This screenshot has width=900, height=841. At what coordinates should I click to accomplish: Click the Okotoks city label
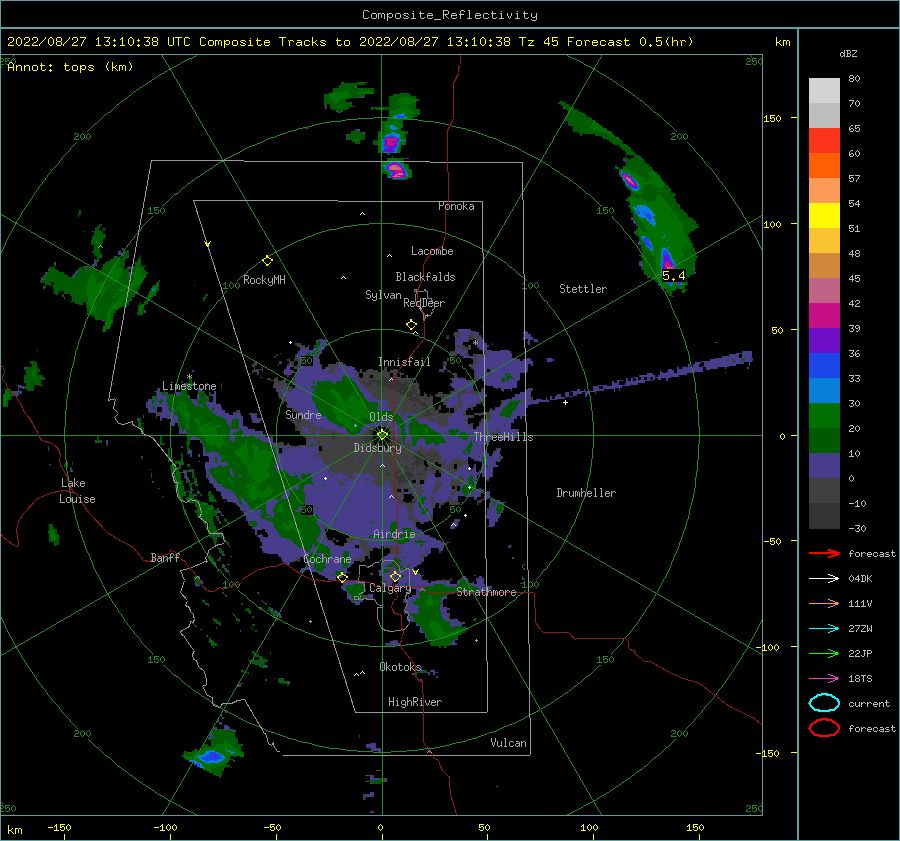(400, 666)
